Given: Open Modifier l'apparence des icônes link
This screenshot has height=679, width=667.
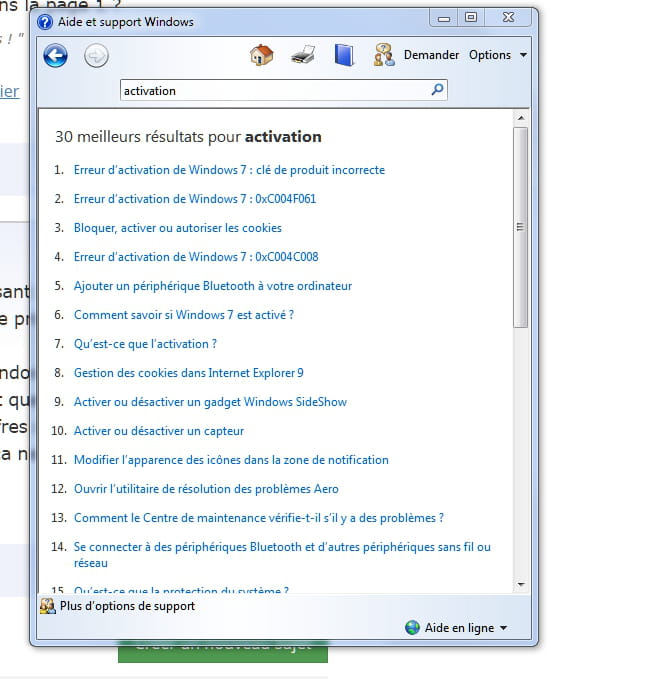Looking at the screenshot, I should (x=231, y=460).
